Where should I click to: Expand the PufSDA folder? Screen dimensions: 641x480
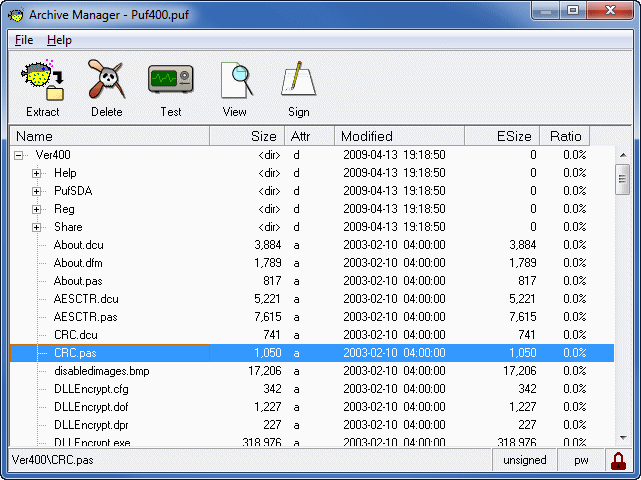37,191
